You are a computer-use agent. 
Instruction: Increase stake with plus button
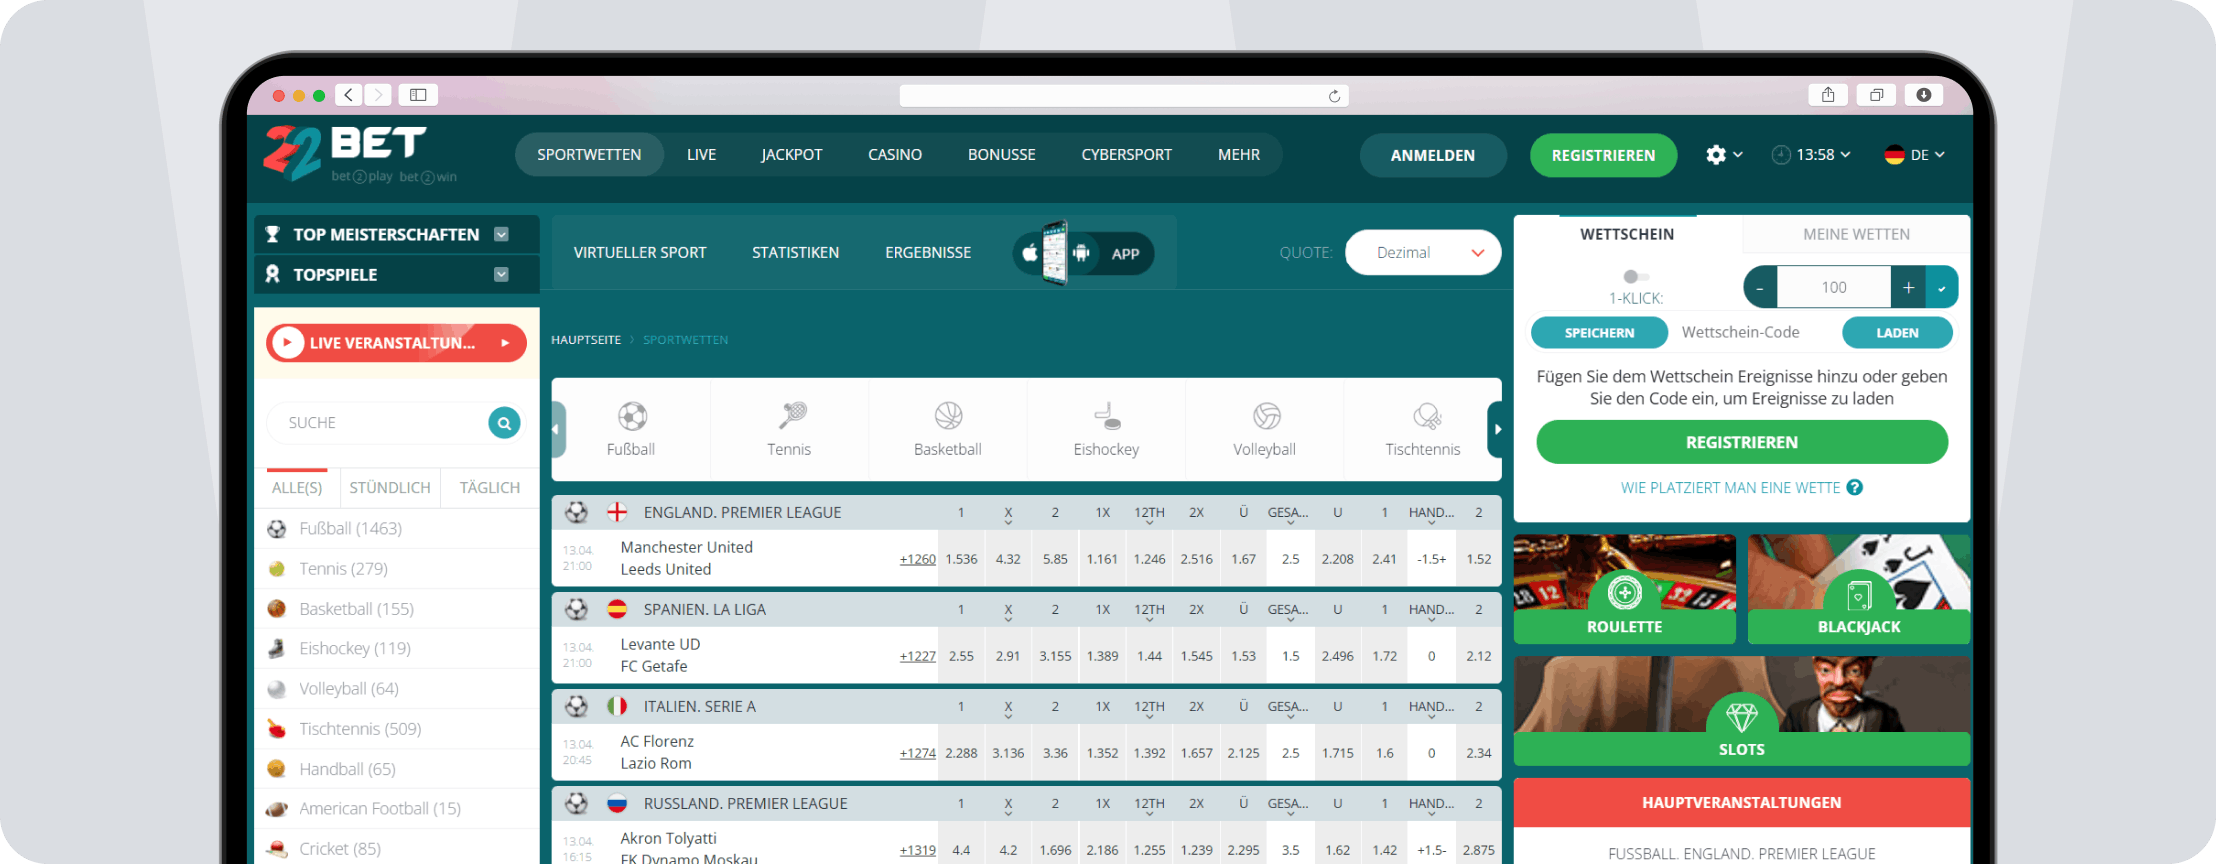click(1908, 288)
